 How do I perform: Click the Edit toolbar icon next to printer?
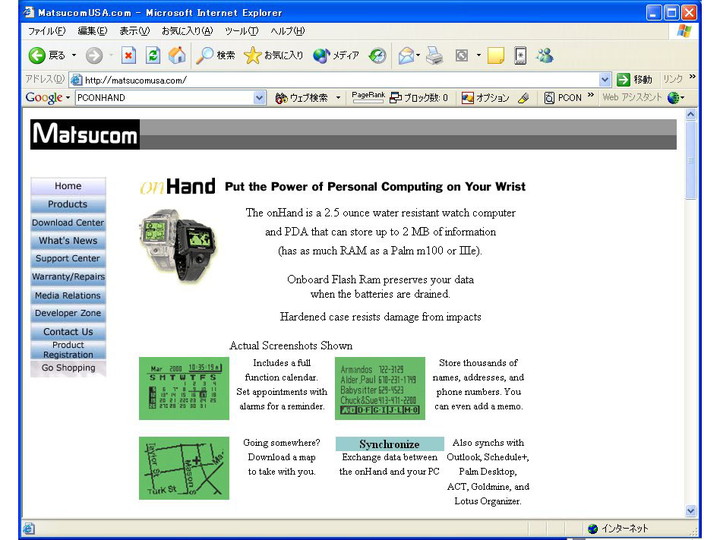461,56
